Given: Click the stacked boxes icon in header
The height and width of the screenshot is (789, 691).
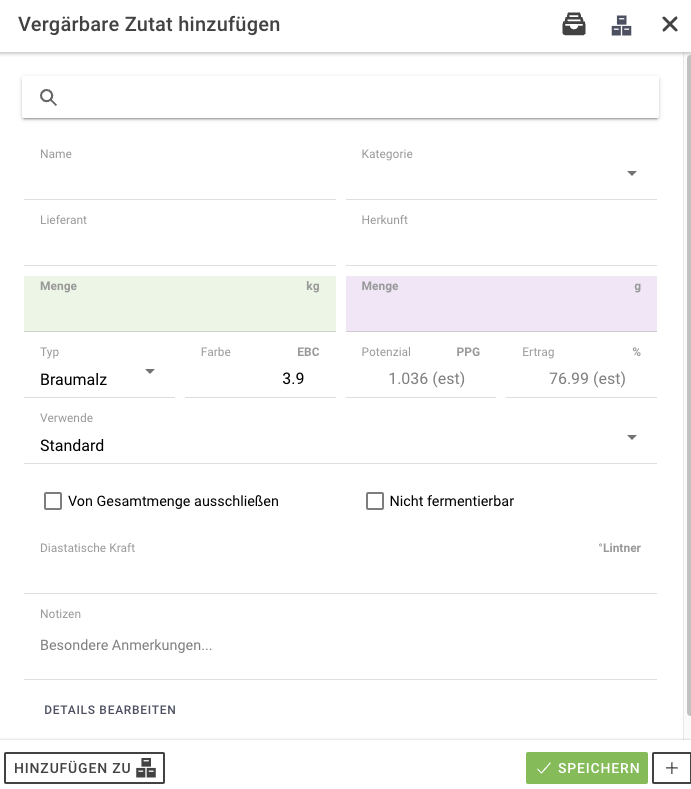Looking at the screenshot, I should [x=622, y=25].
